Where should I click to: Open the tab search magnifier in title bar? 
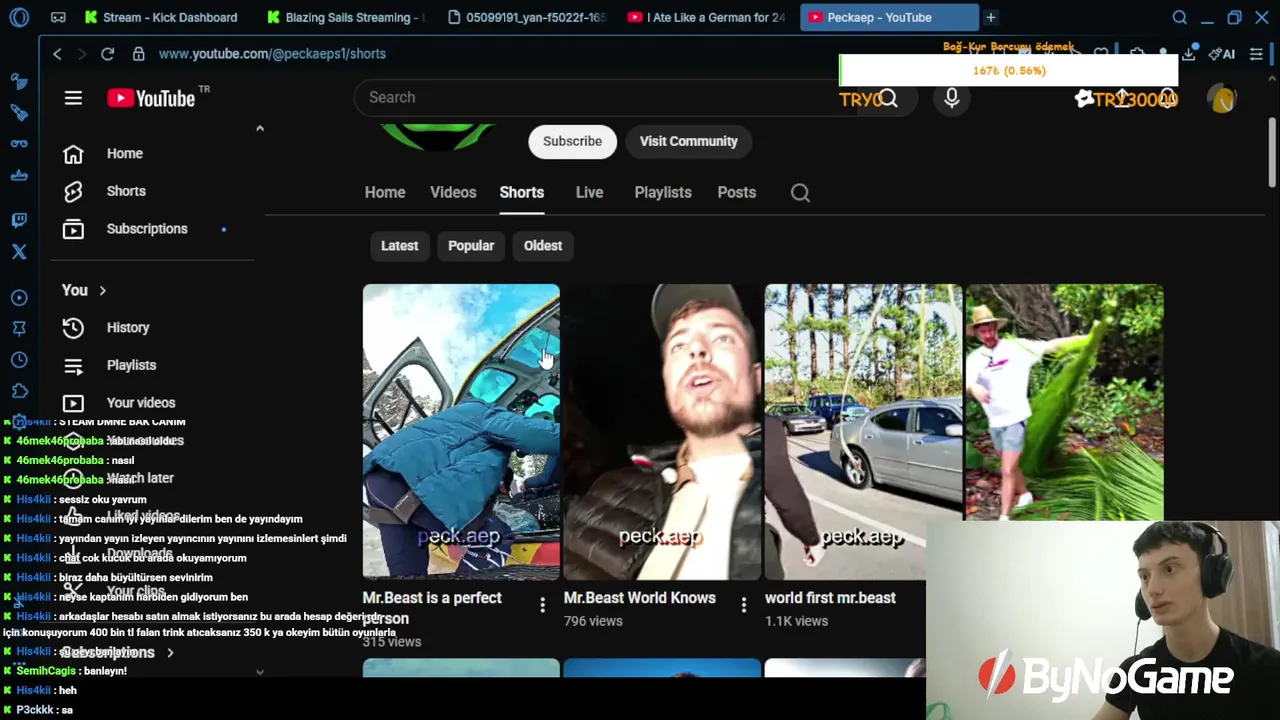point(1179,17)
